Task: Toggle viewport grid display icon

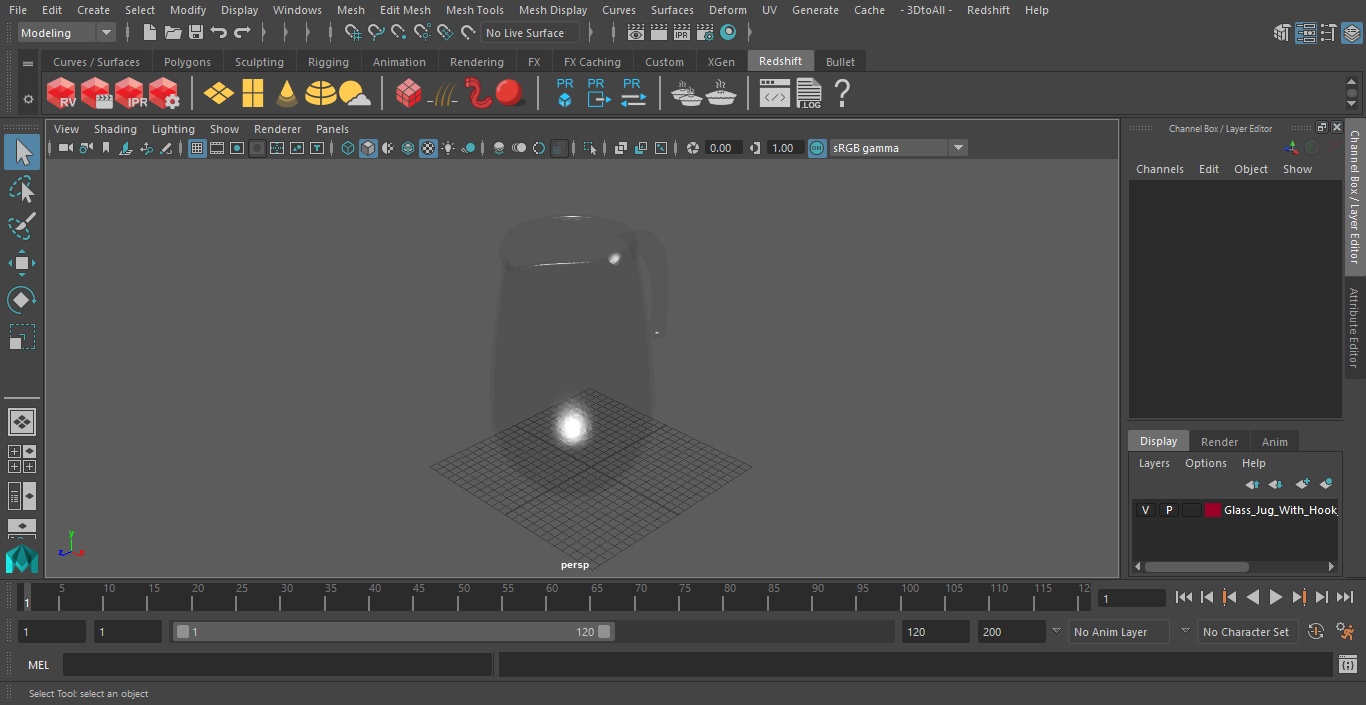Action: (x=197, y=148)
